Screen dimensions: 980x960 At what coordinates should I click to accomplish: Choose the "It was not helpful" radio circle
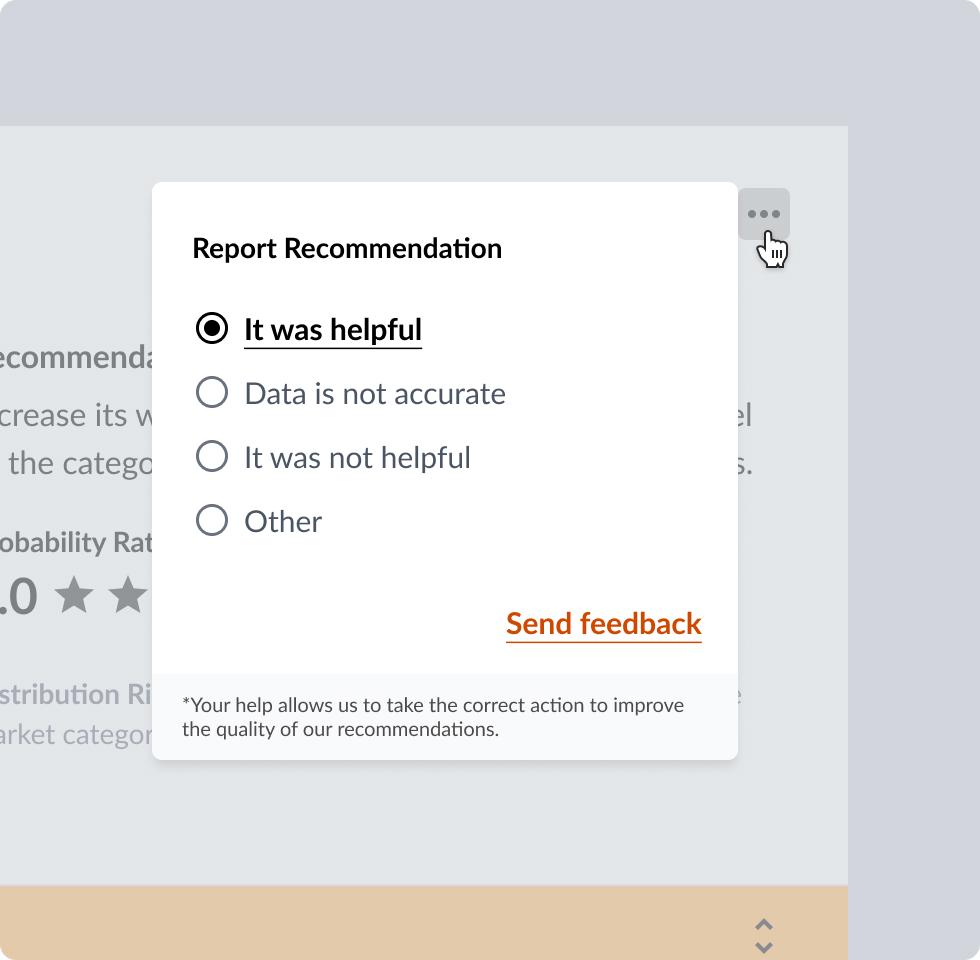212,457
